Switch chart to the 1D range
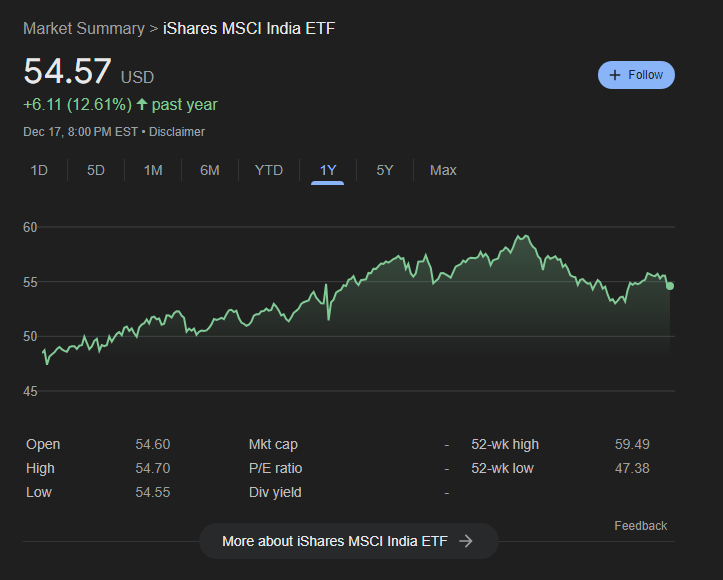This screenshot has width=723, height=580. click(x=39, y=170)
